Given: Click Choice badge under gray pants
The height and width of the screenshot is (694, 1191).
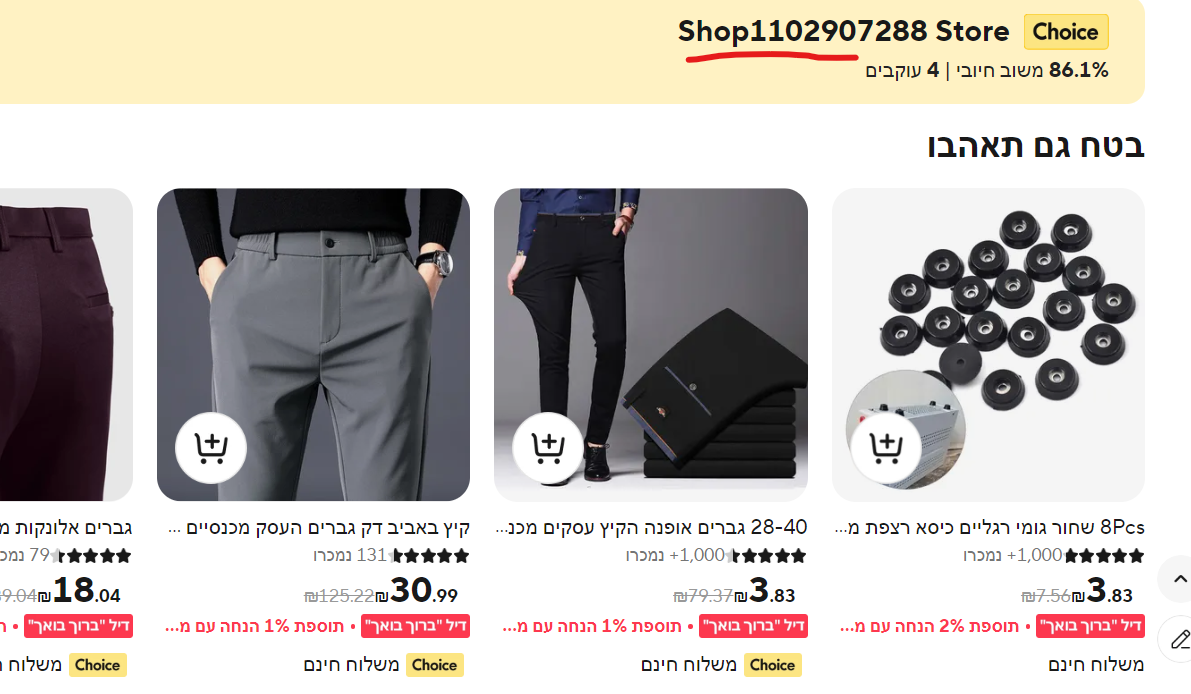Looking at the screenshot, I should click(434, 665).
